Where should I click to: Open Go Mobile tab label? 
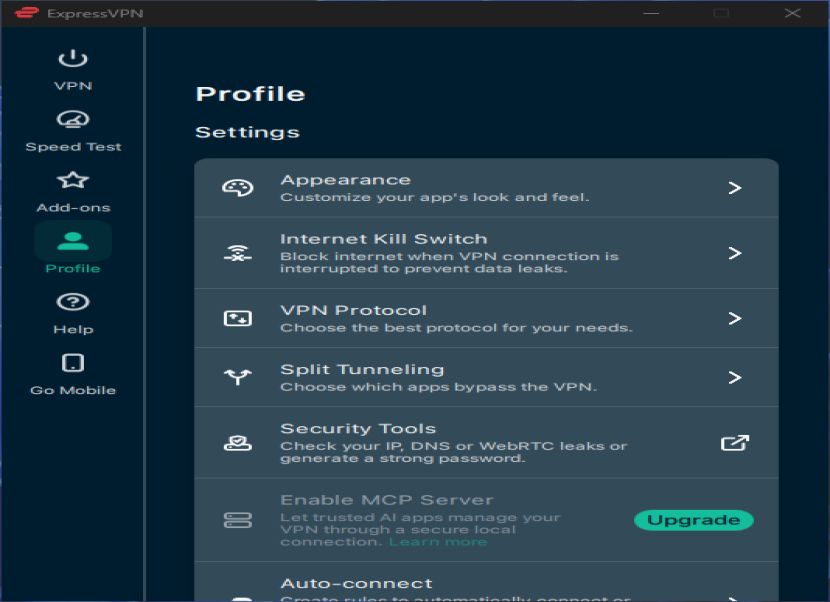pyautogui.click(x=73, y=390)
